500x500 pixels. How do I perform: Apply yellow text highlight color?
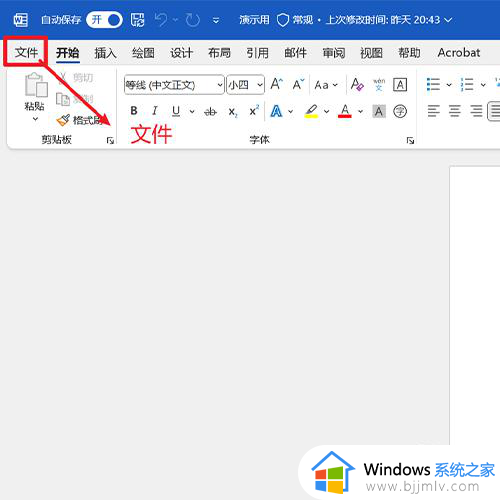311,111
